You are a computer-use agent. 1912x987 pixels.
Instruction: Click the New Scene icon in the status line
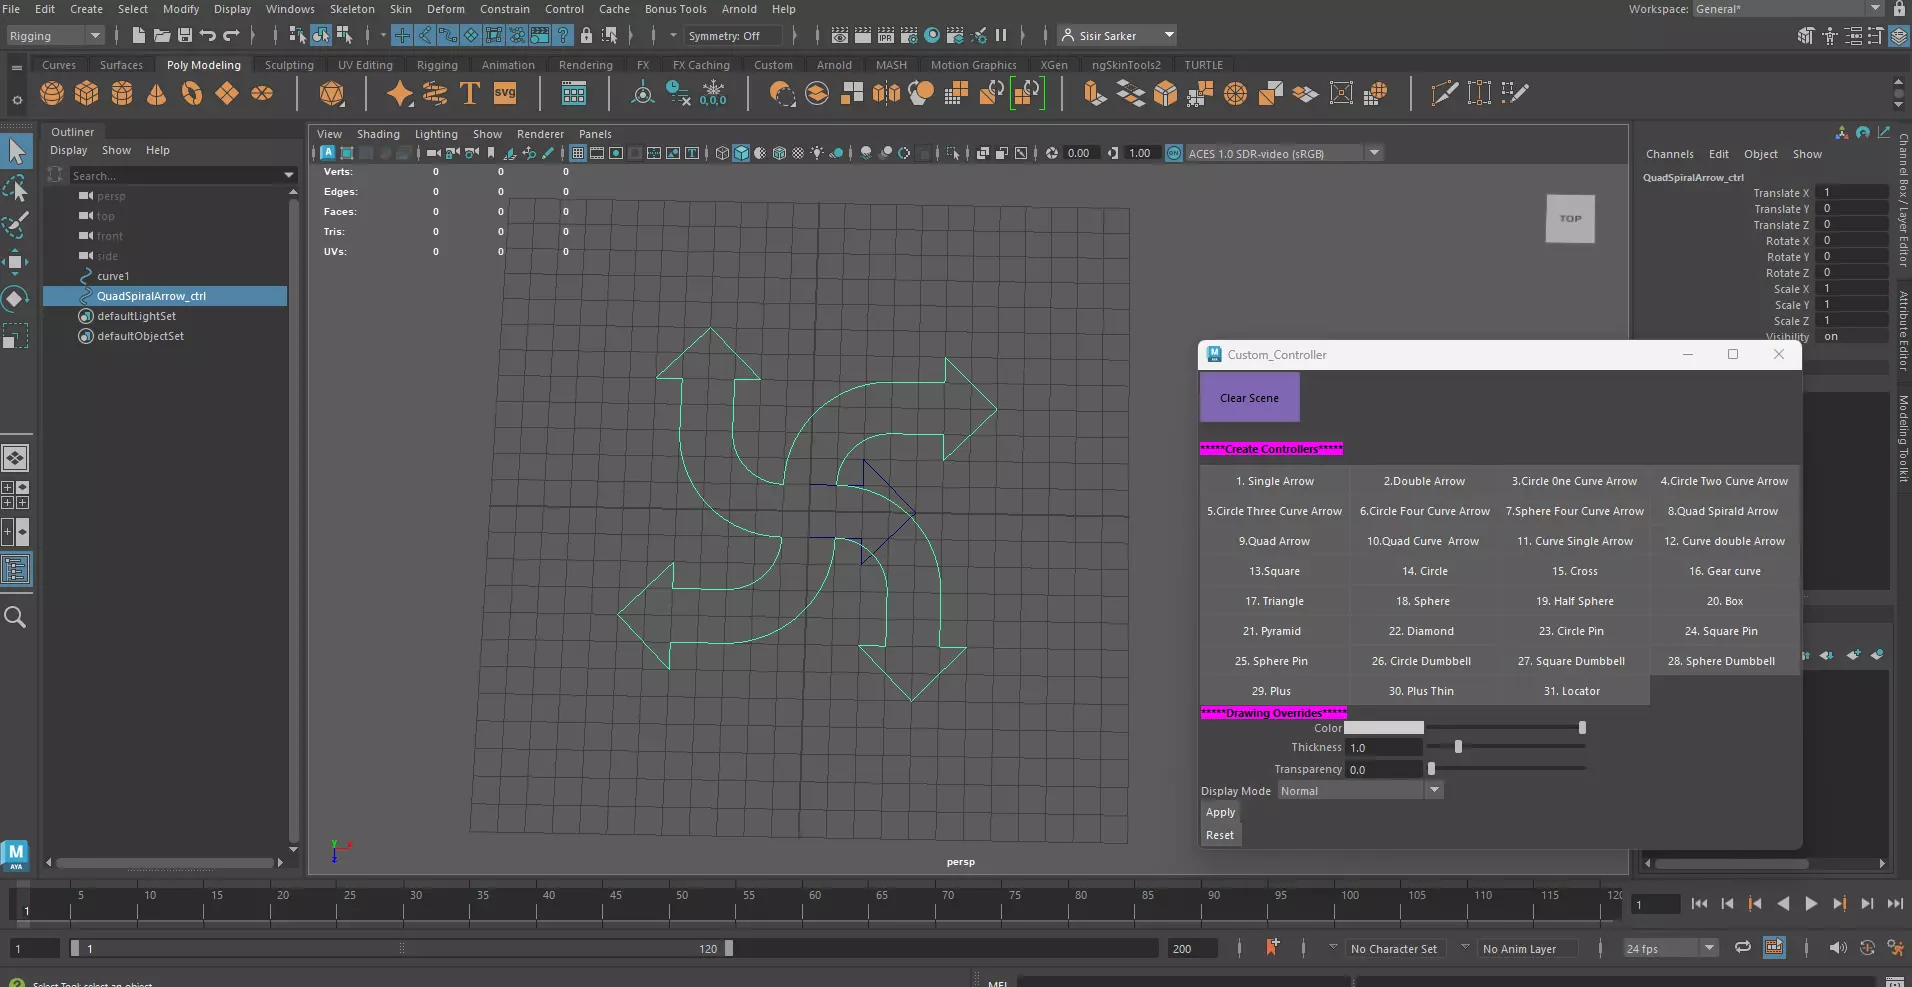tap(139, 36)
